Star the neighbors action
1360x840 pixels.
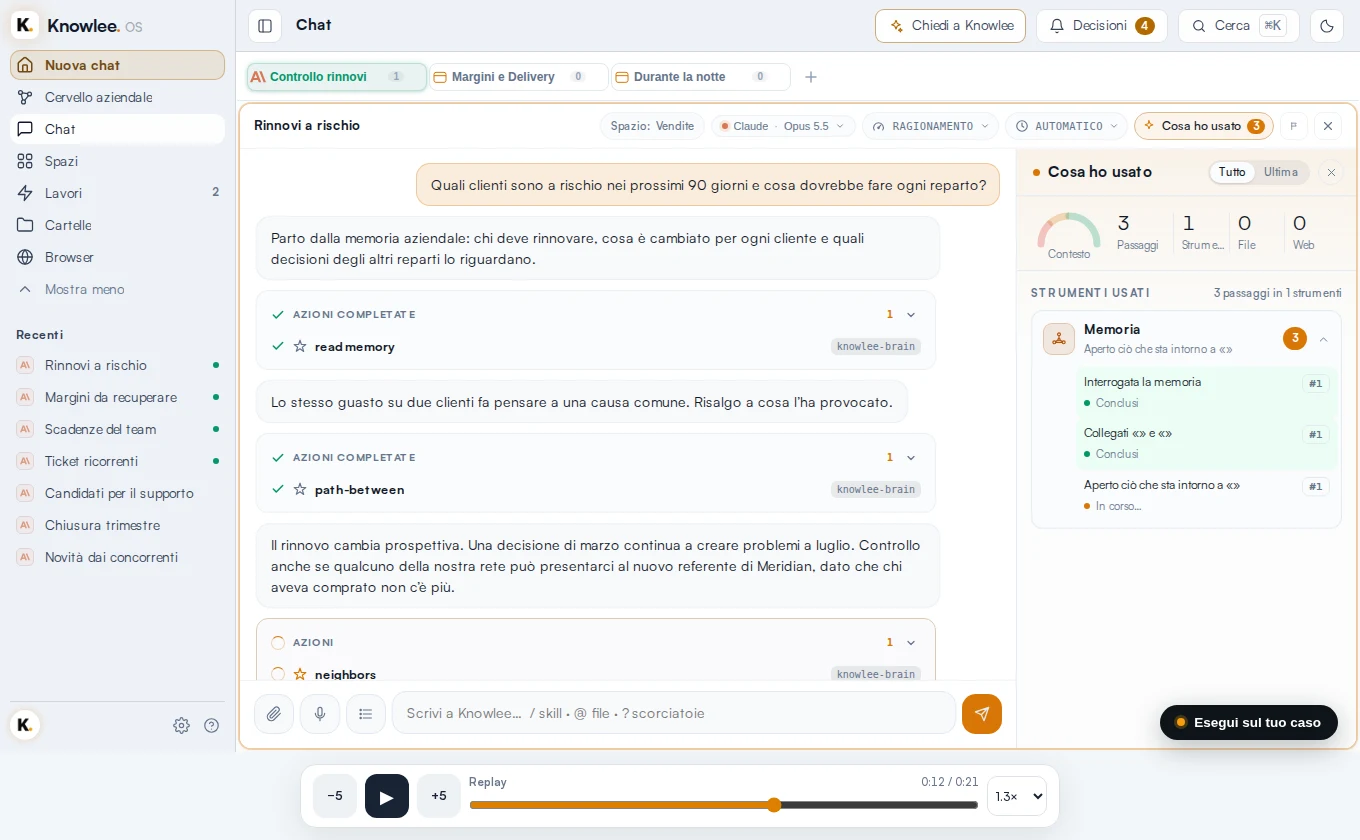[300, 674]
